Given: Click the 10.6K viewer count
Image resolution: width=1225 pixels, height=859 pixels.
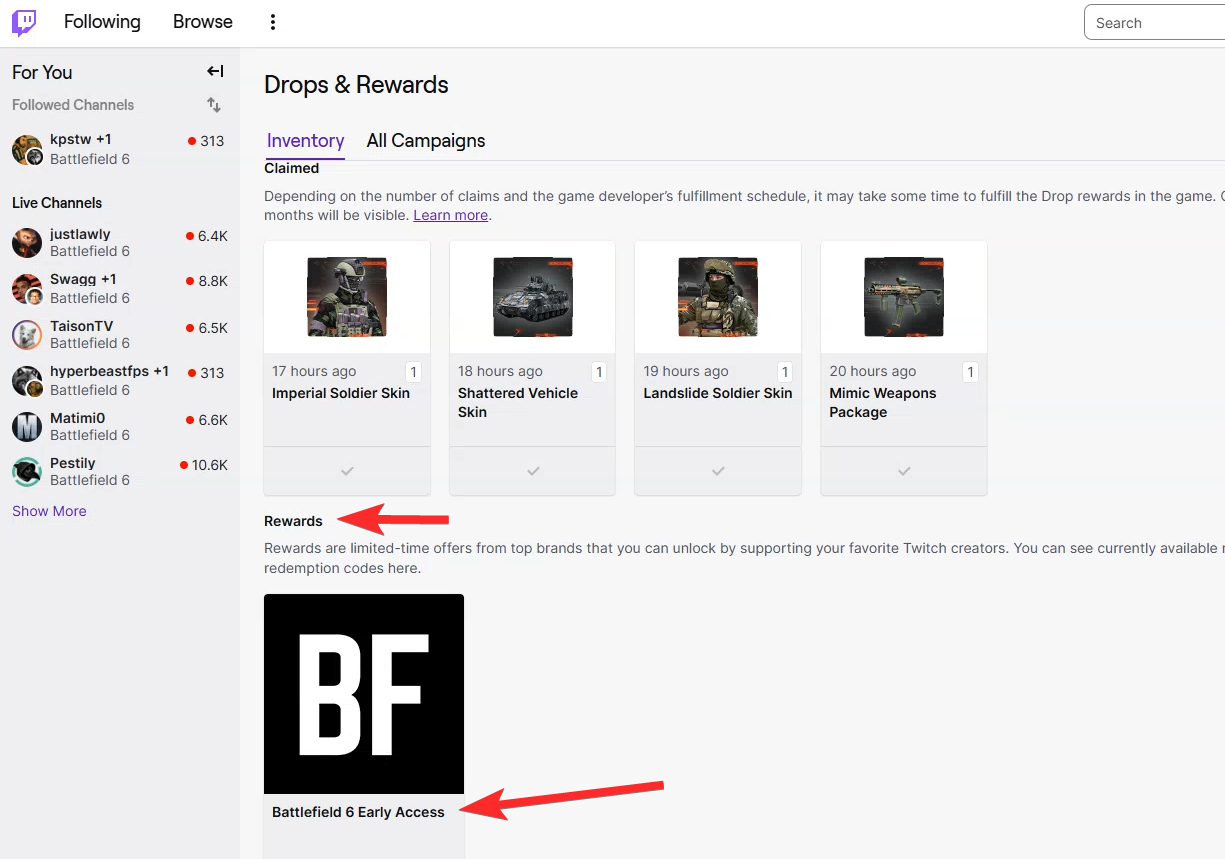Looking at the screenshot, I should pyautogui.click(x=210, y=465).
